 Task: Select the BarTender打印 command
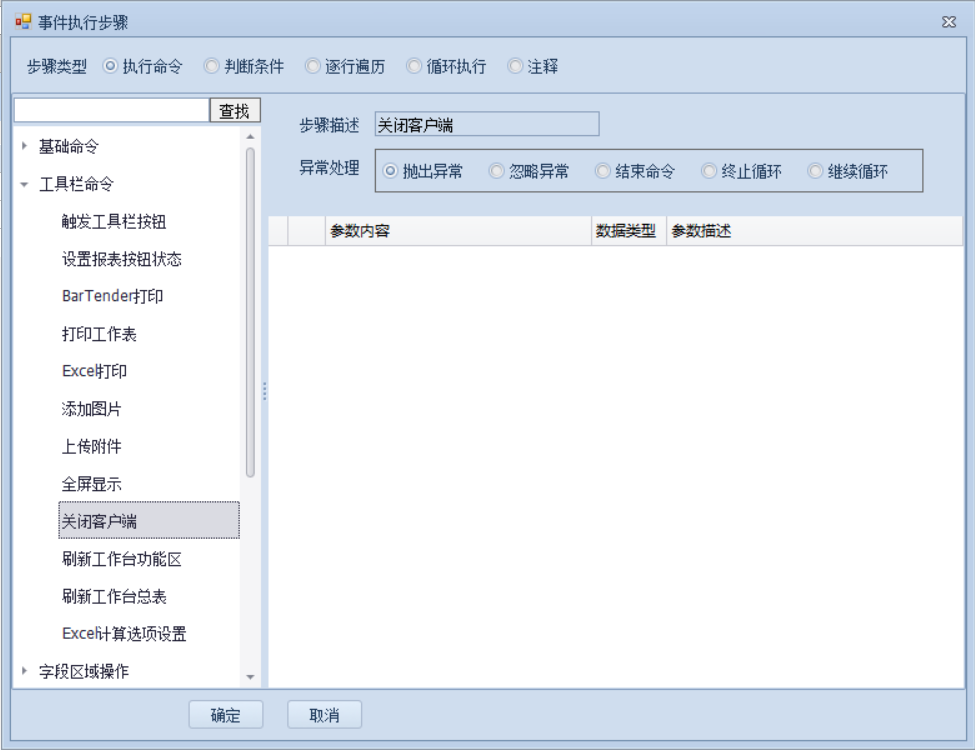point(112,297)
